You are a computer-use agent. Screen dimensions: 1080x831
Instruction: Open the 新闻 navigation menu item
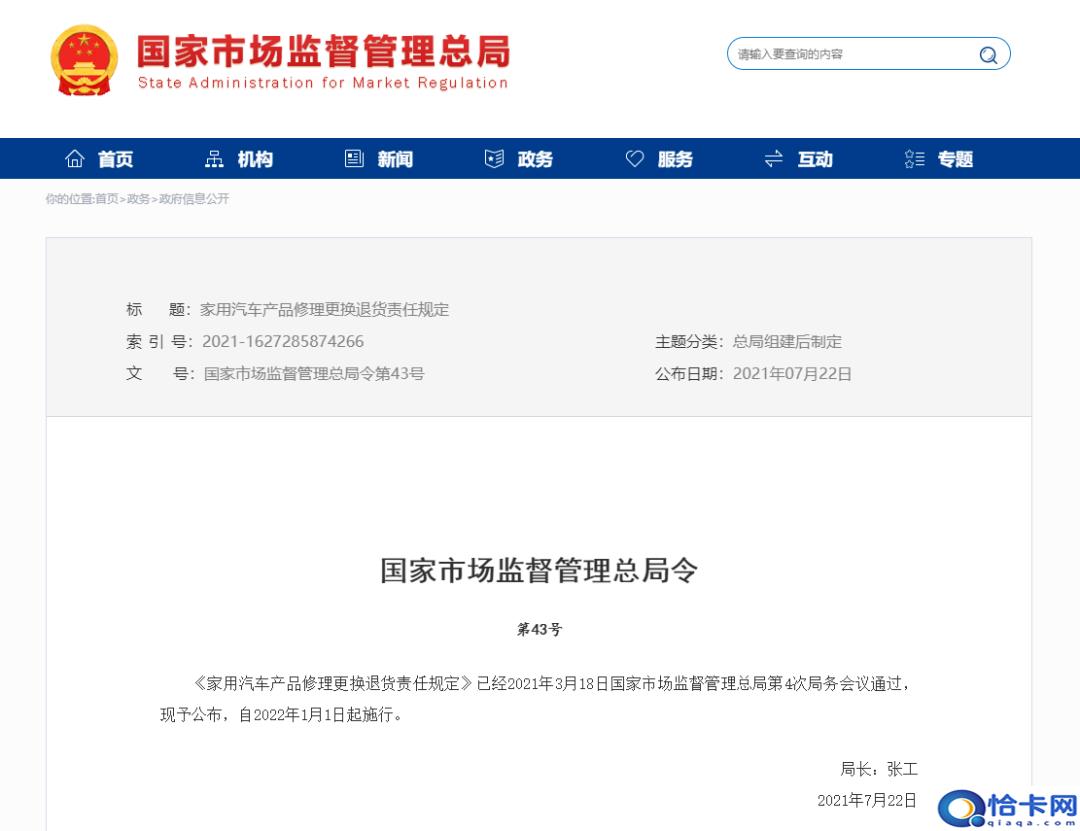[x=395, y=160]
